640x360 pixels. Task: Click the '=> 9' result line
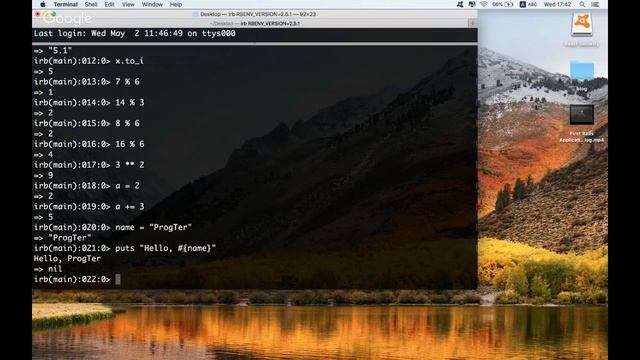(x=43, y=176)
